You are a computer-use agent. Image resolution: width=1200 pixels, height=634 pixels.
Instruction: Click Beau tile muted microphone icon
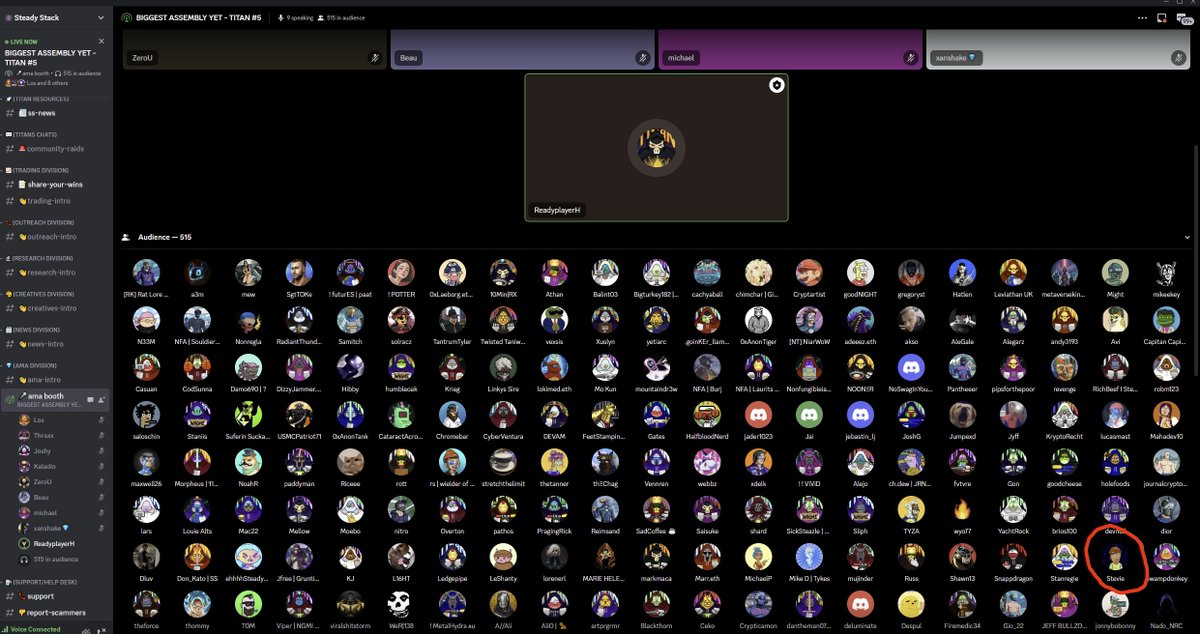click(643, 58)
